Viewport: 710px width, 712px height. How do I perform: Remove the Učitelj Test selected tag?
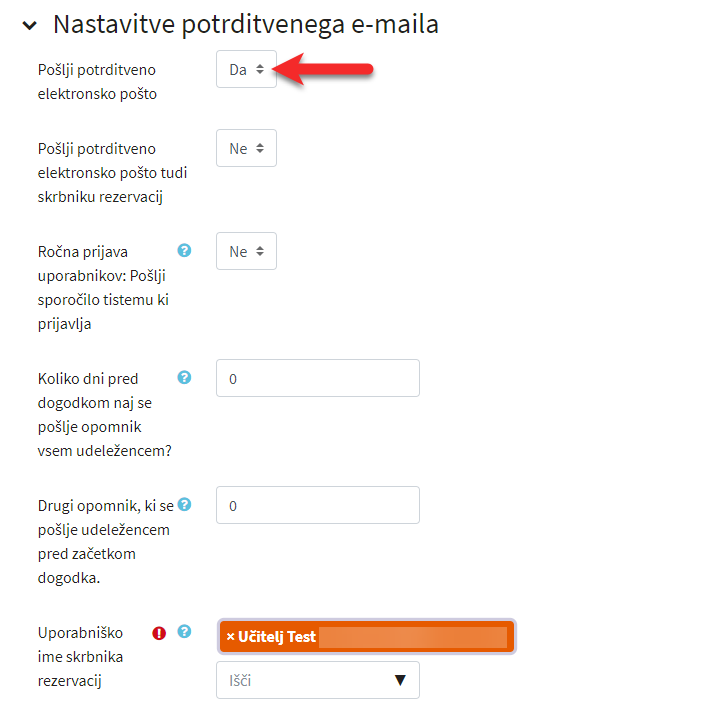[230, 637]
